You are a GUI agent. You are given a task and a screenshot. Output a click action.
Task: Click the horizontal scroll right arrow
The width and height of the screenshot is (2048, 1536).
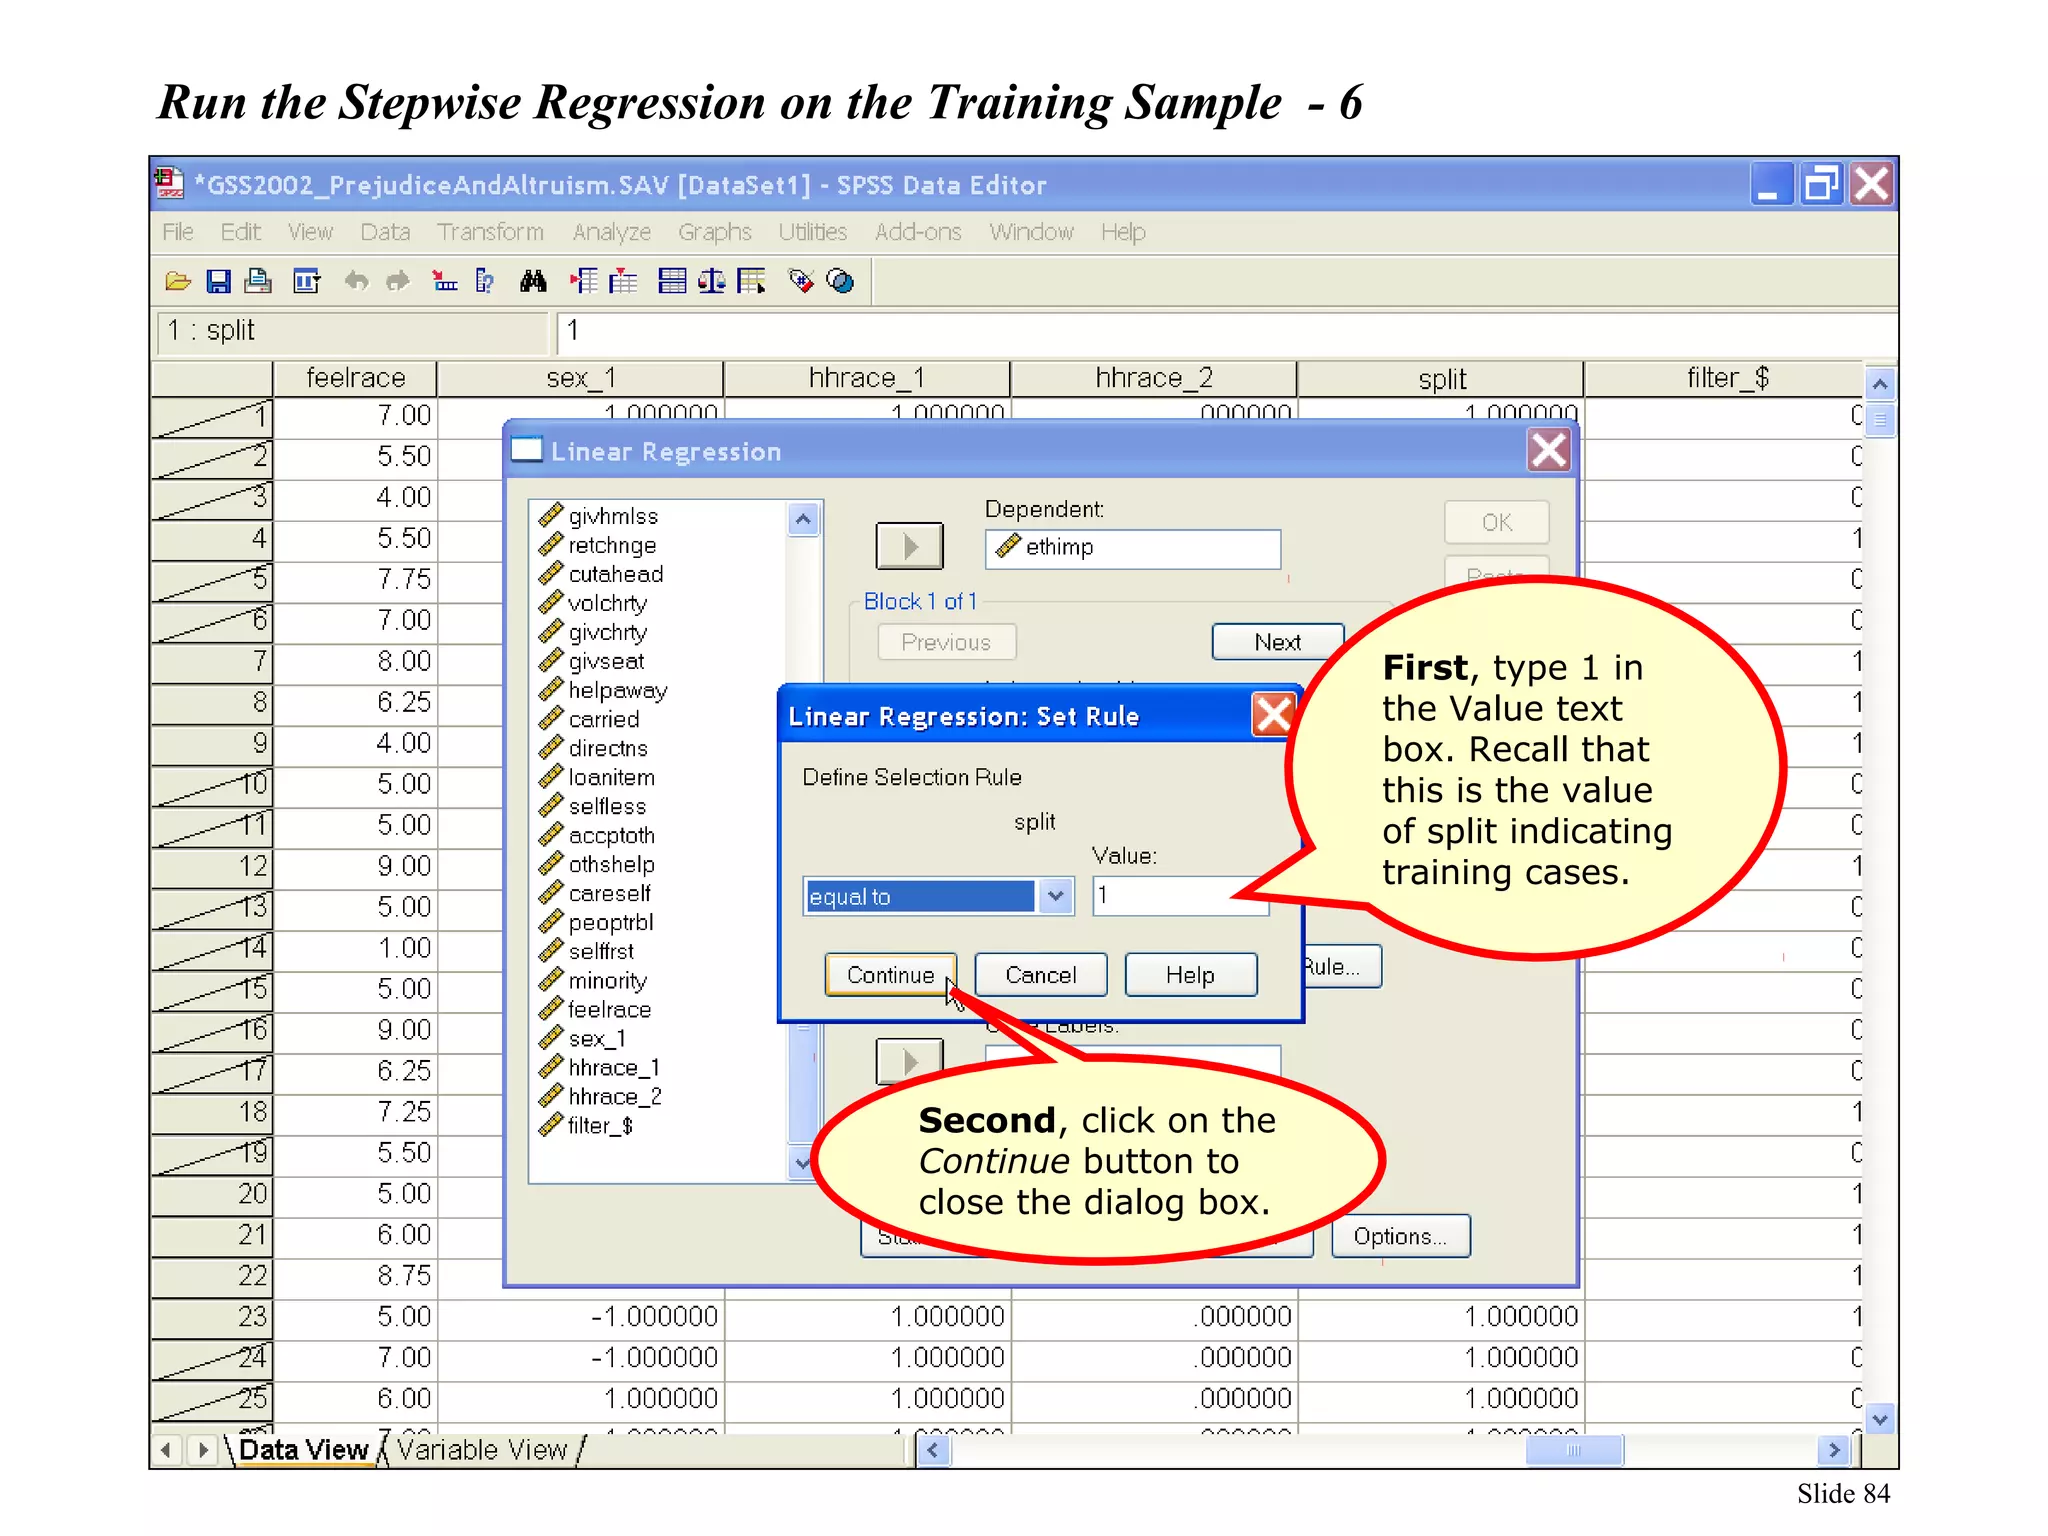[x=1834, y=1449]
